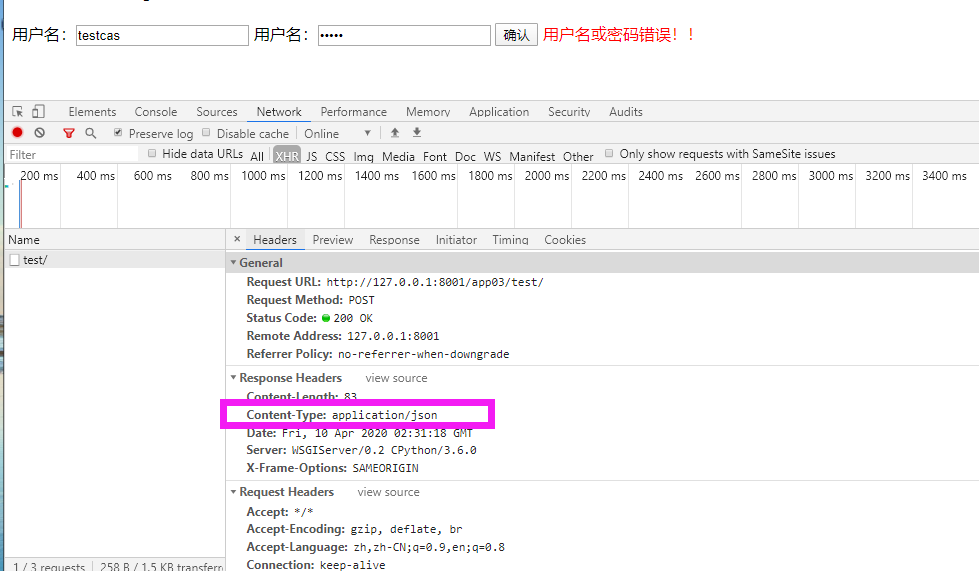Open the Audits panel
979x571 pixels.
(626, 112)
